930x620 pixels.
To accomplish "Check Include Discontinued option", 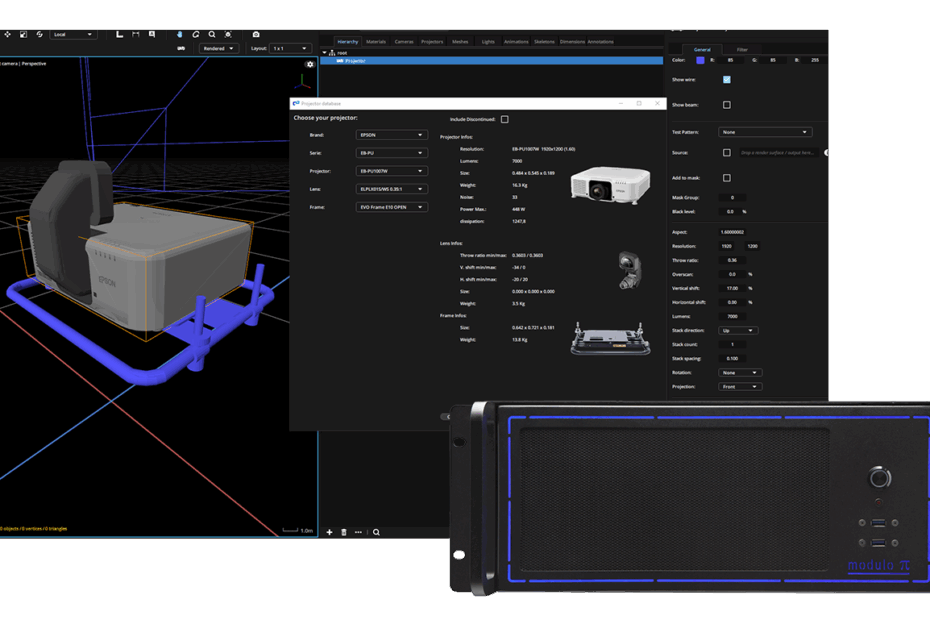I will point(505,119).
